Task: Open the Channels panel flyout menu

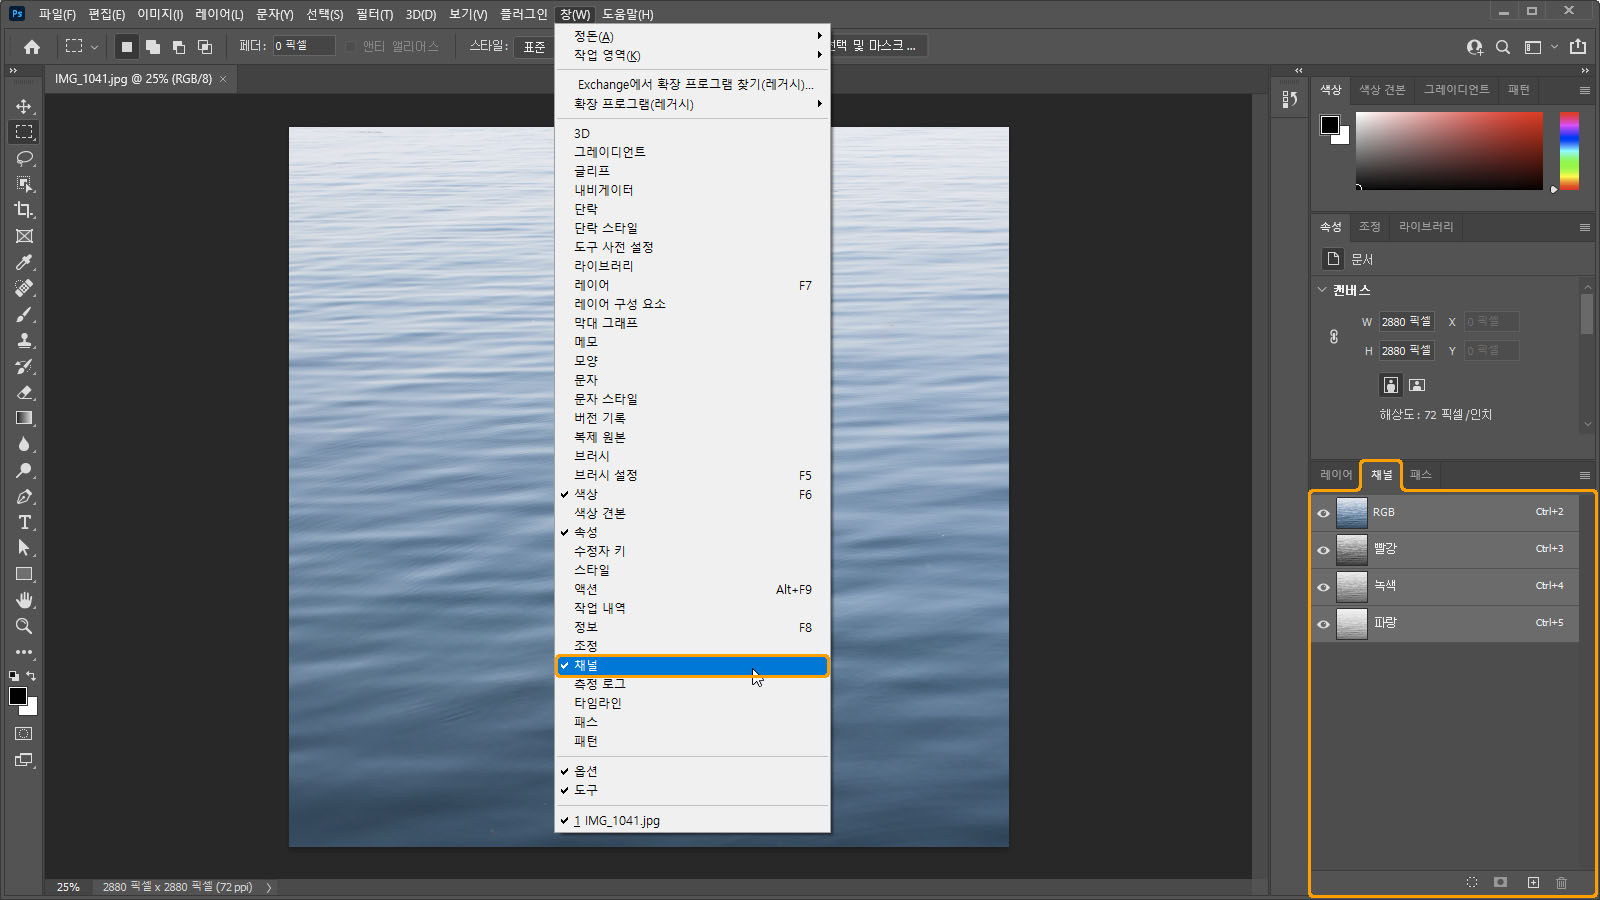Action: tap(1585, 475)
